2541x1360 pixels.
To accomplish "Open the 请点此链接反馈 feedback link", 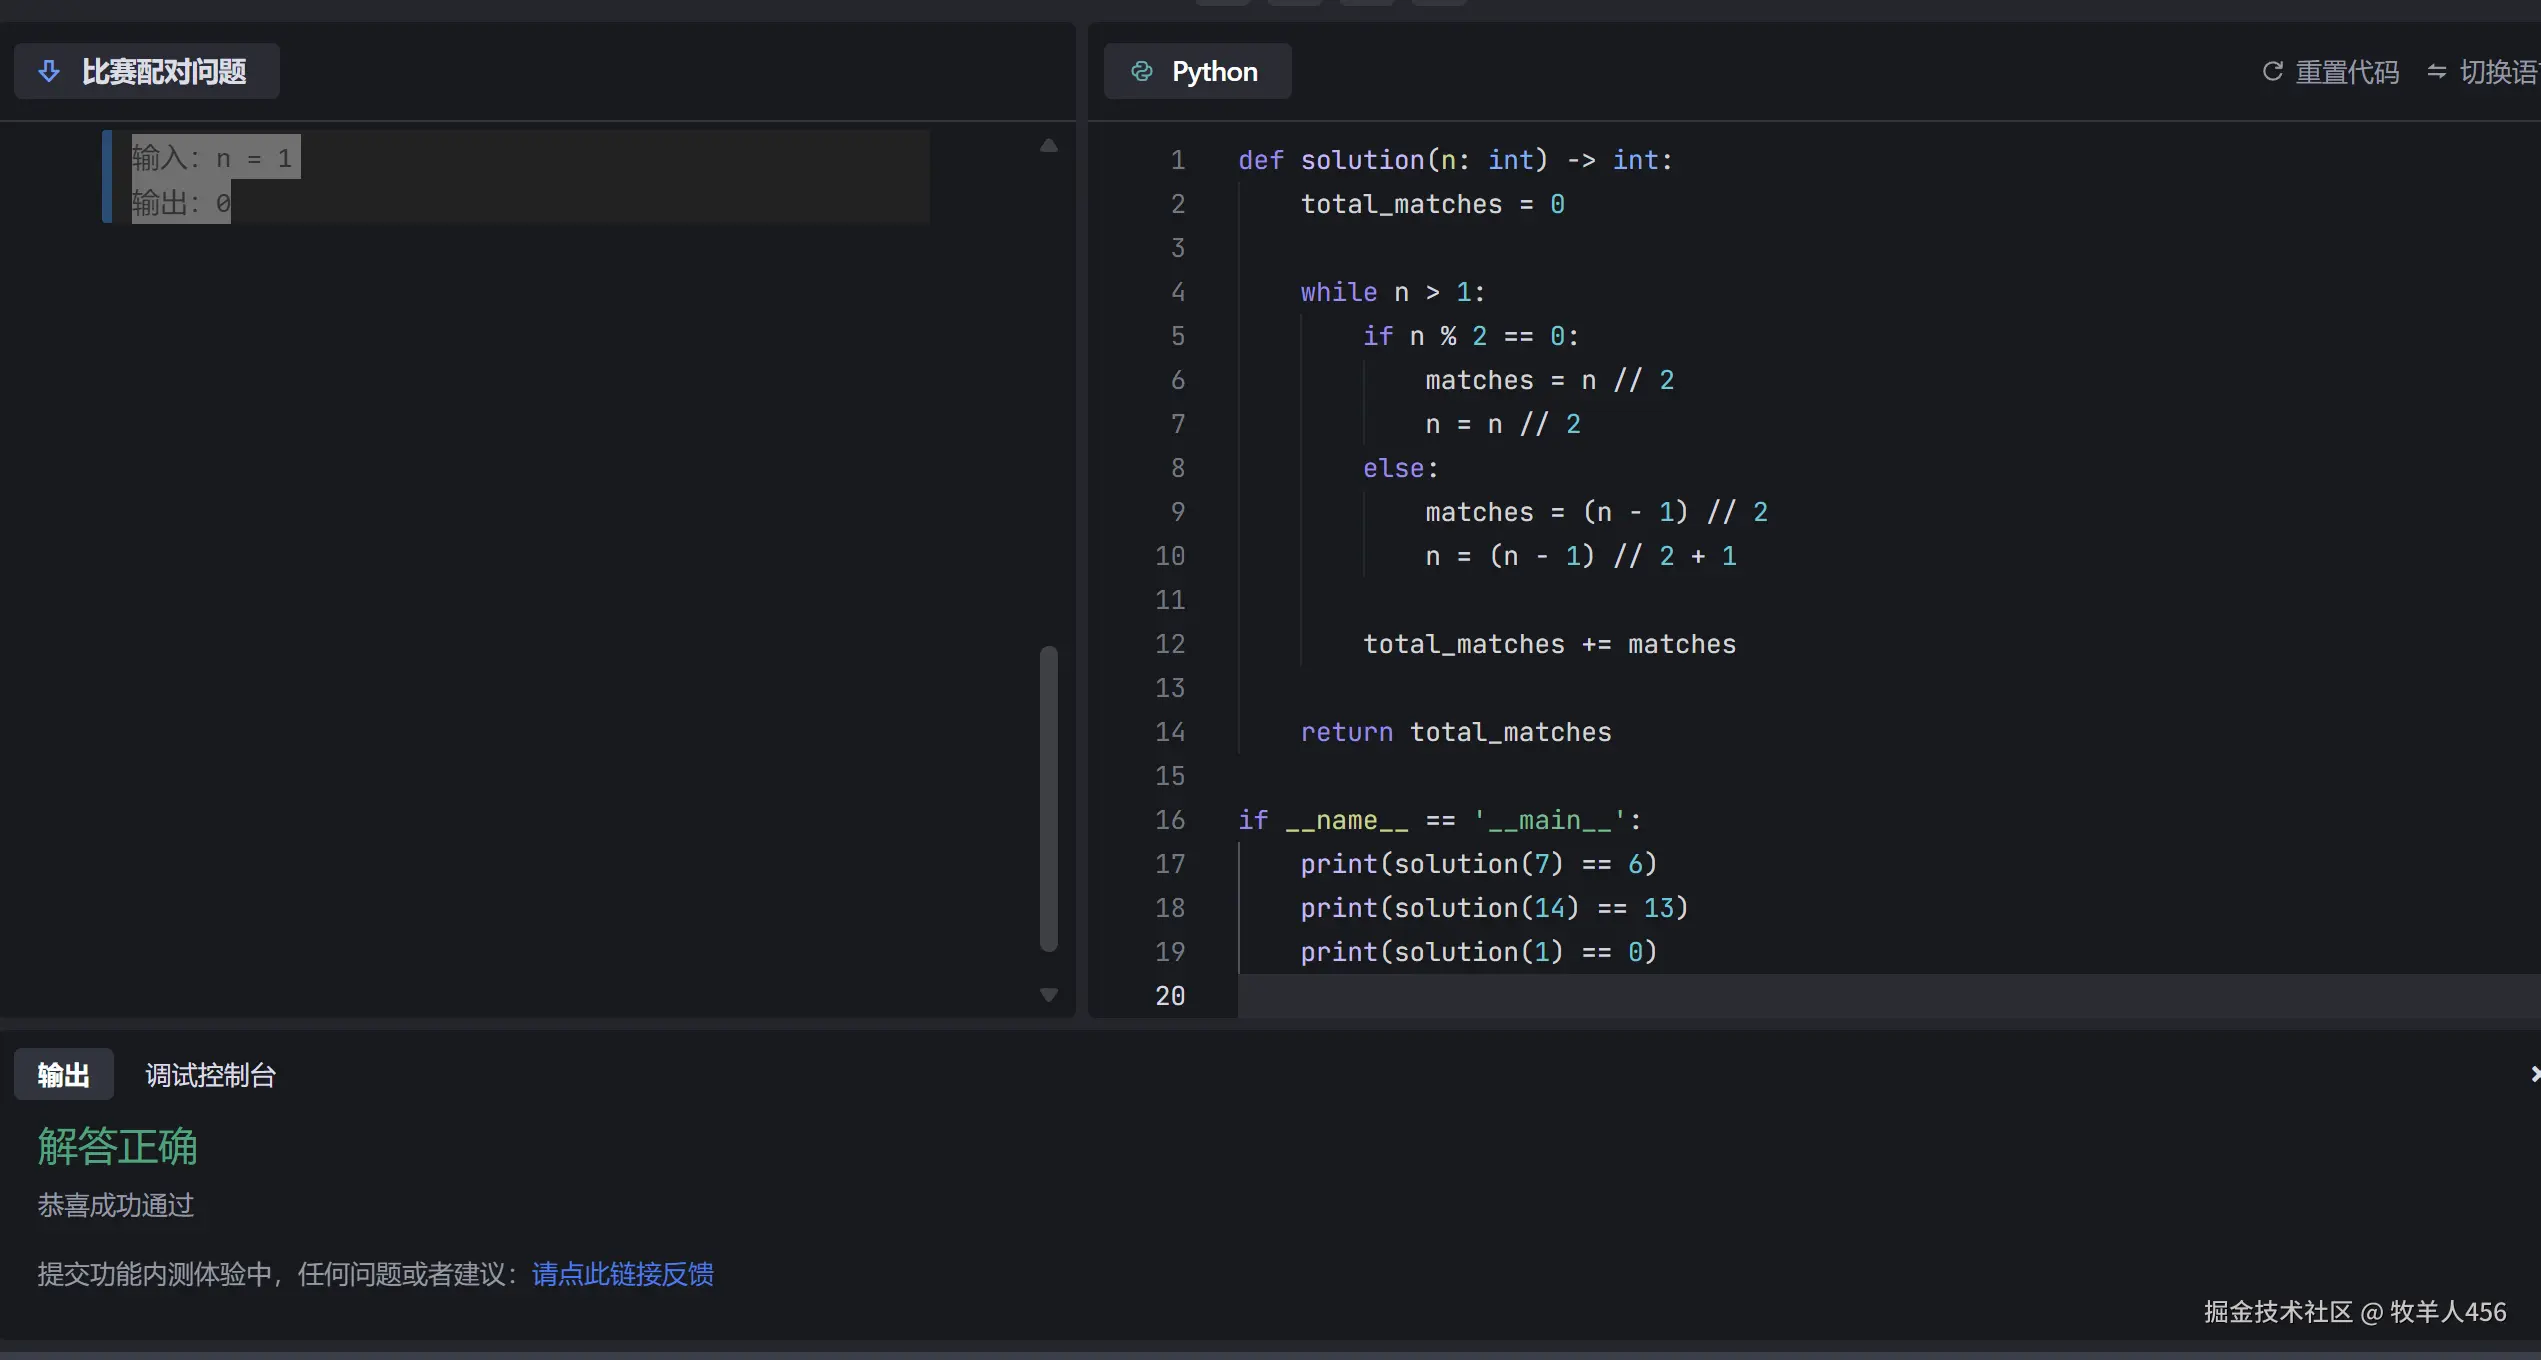I will tap(622, 1274).
